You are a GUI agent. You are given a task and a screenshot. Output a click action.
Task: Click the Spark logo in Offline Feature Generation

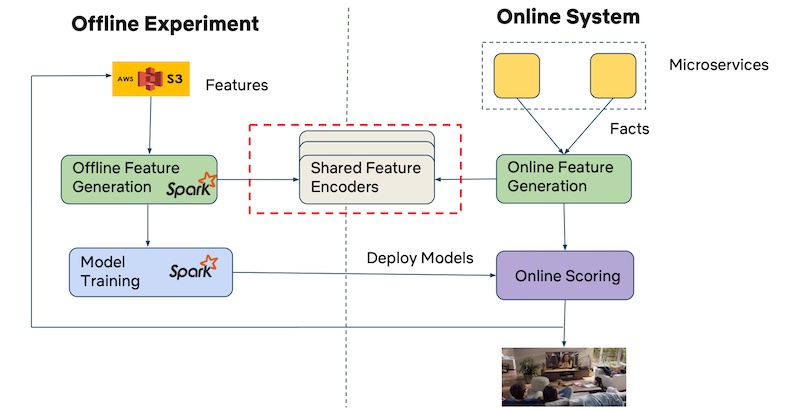[x=190, y=187]
